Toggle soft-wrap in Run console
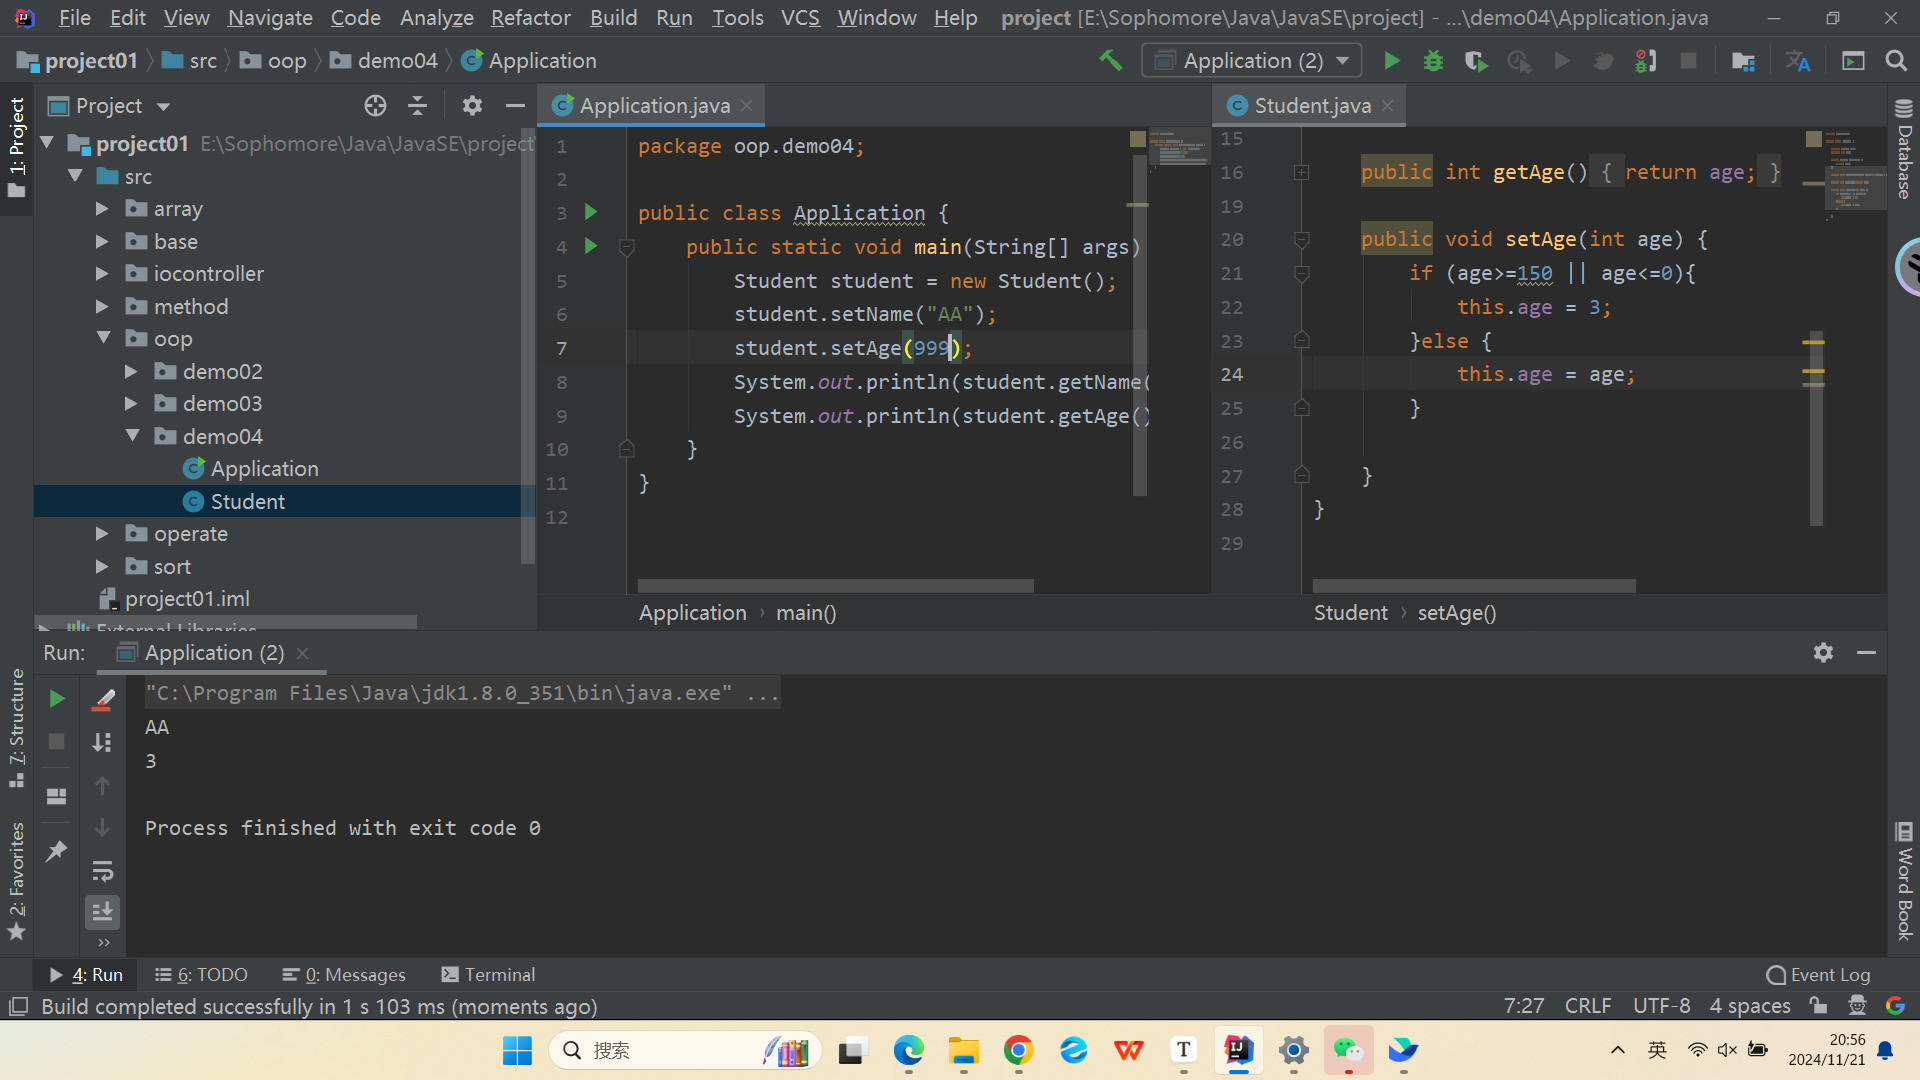 [102, 871]
